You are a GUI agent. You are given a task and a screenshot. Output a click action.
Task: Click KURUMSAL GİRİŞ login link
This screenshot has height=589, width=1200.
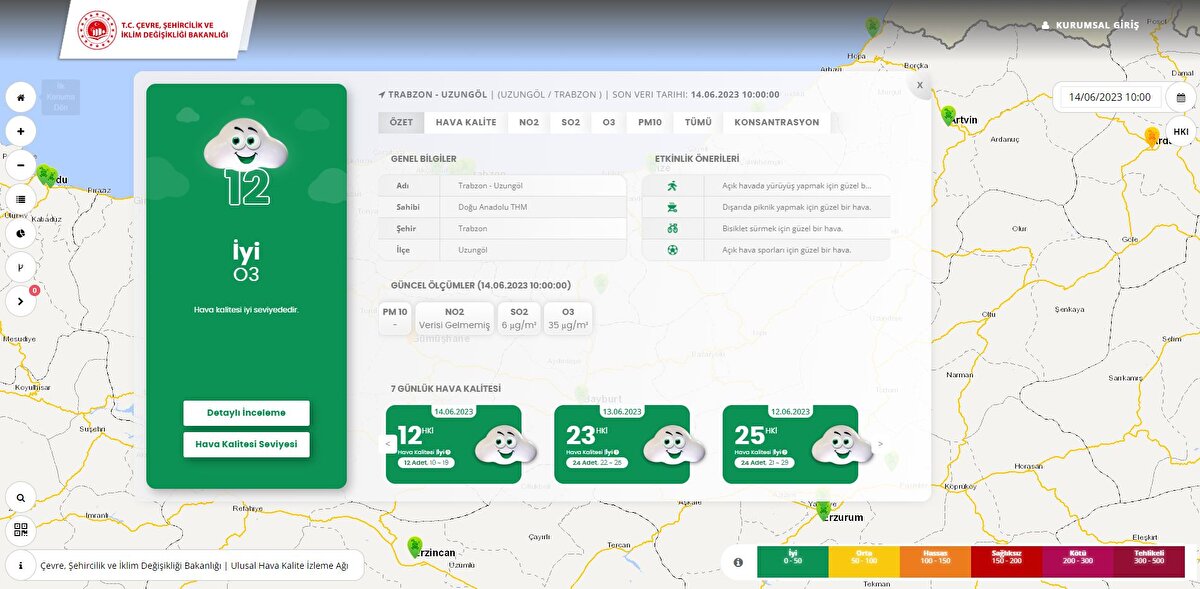(x=1090, y=25)
